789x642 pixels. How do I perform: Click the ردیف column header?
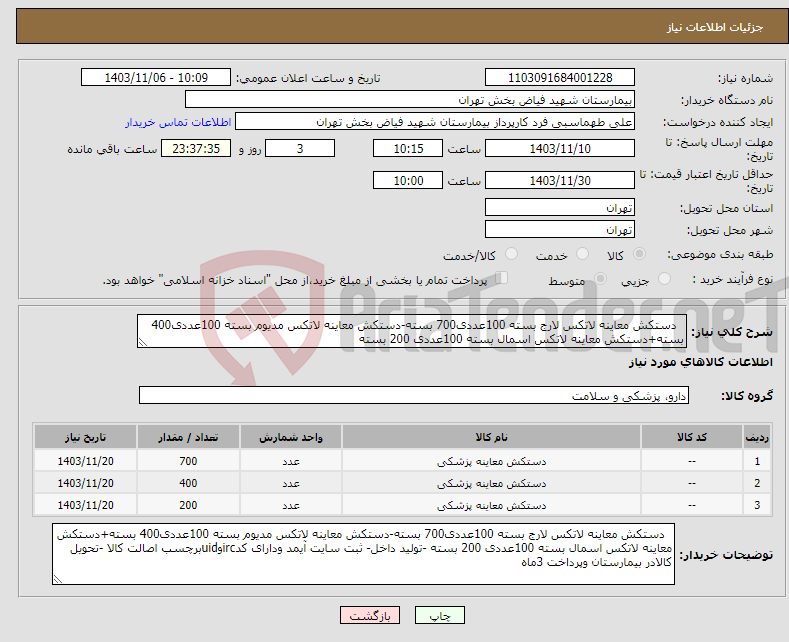(x=757, y=437)
